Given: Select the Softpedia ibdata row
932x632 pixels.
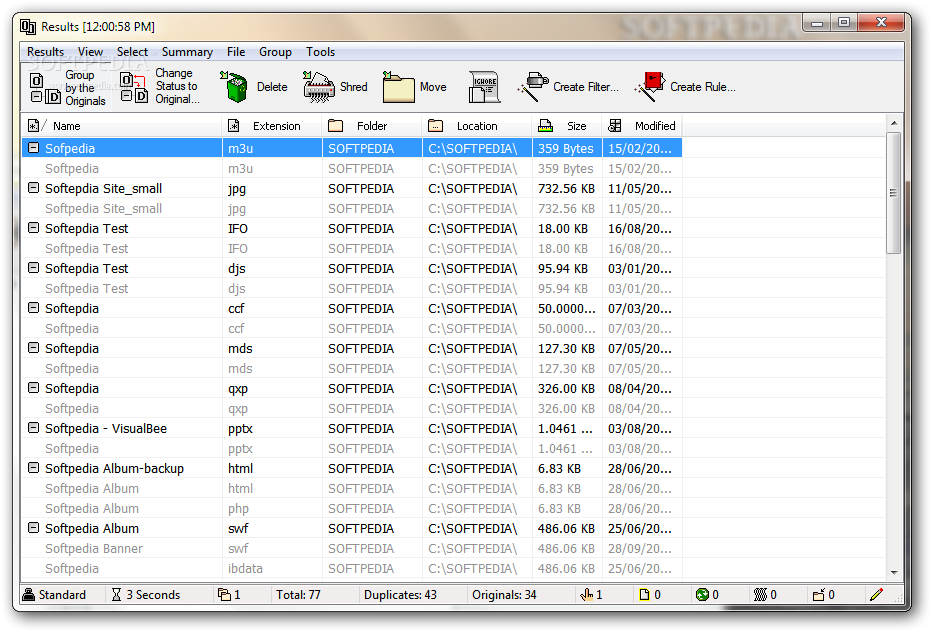Looking at the screenshot, I should pos(352,568).
